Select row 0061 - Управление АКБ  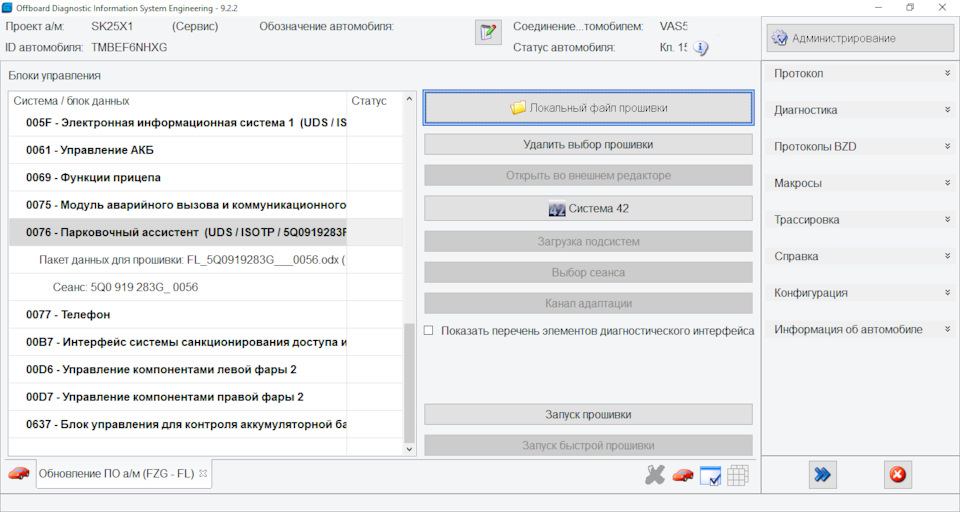pos(206,150)
